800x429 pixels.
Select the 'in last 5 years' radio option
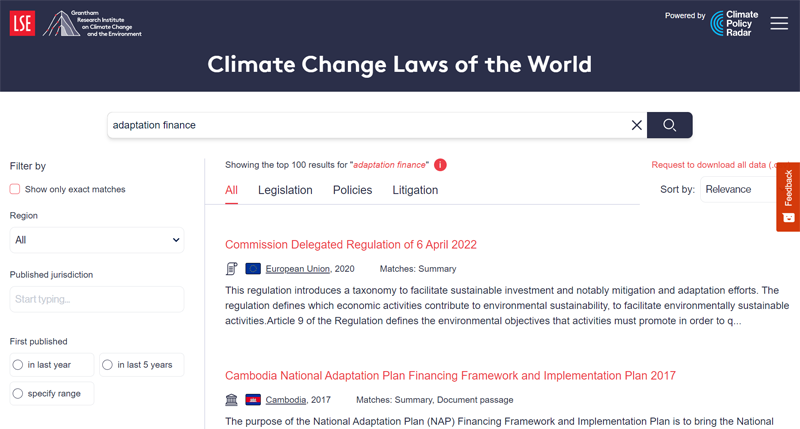pyautogui.click(x=108, y=365)
